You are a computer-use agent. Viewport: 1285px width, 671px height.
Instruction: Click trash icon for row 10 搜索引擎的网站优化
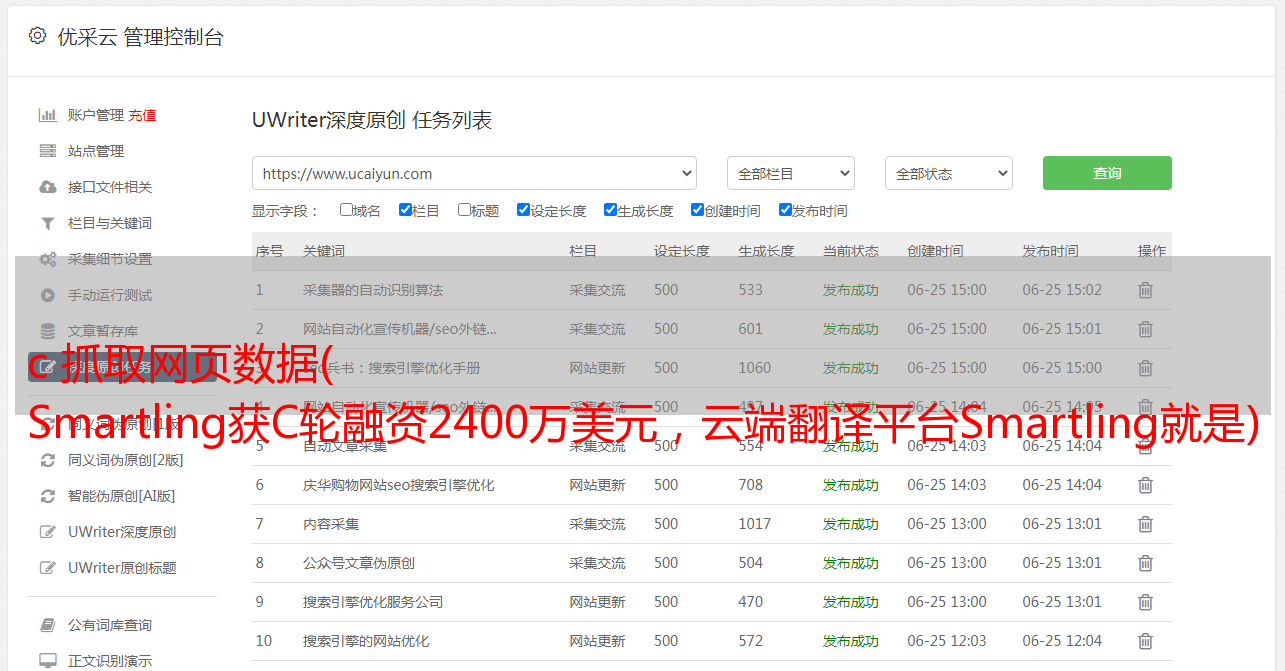(1145, 641)
